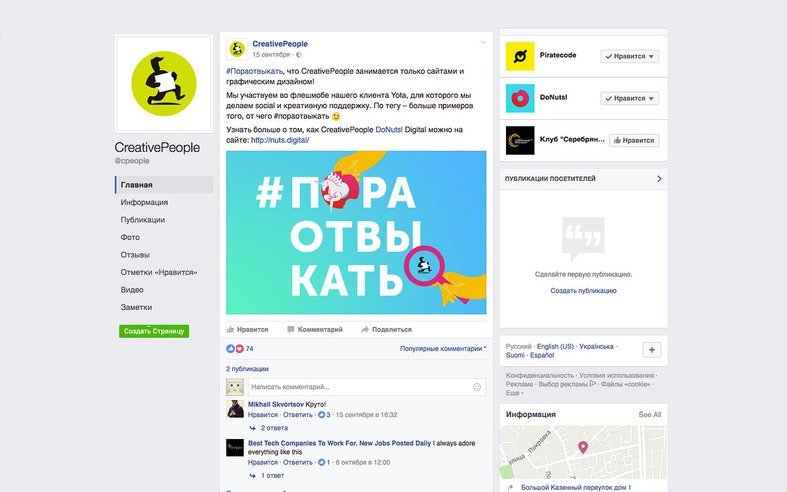
Task: Click the CreativePeople post avatar icon
Action: [x=237, y=49]
